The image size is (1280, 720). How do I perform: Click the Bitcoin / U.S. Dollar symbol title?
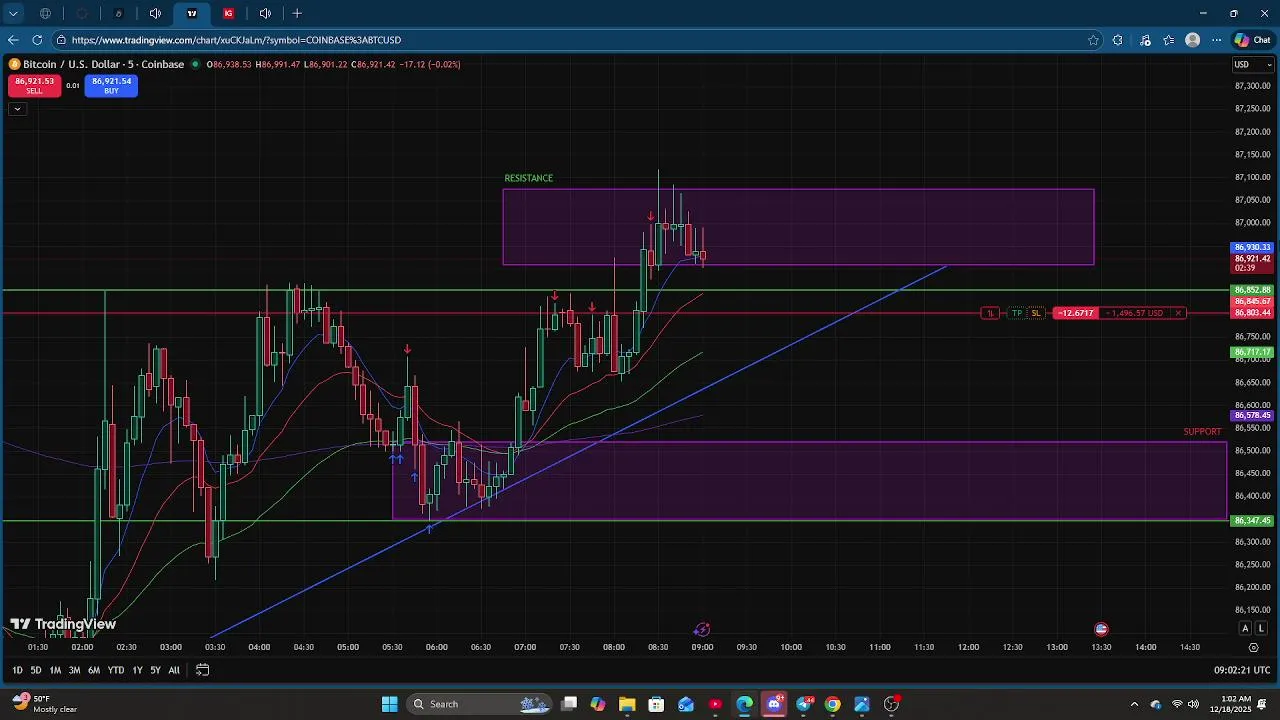(104, 64)
